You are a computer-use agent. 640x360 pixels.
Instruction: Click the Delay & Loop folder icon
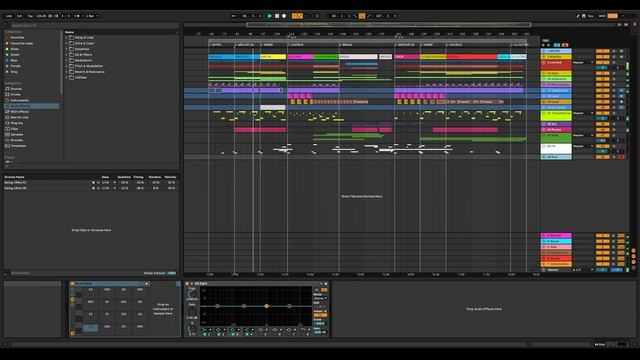[71, 37]
